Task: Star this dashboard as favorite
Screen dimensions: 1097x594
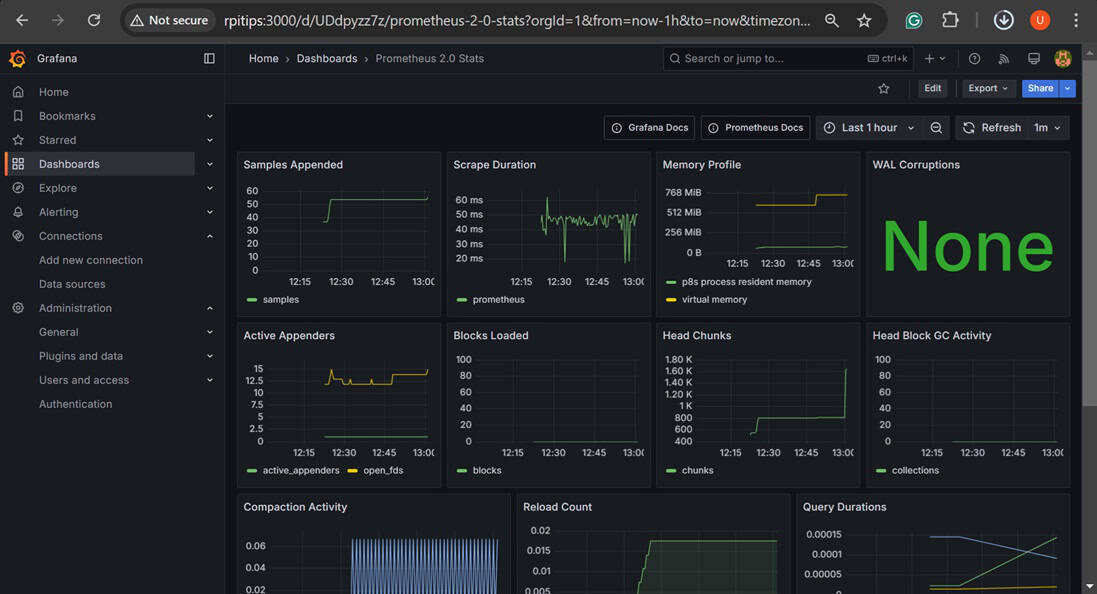Action: tap(884, 89)
